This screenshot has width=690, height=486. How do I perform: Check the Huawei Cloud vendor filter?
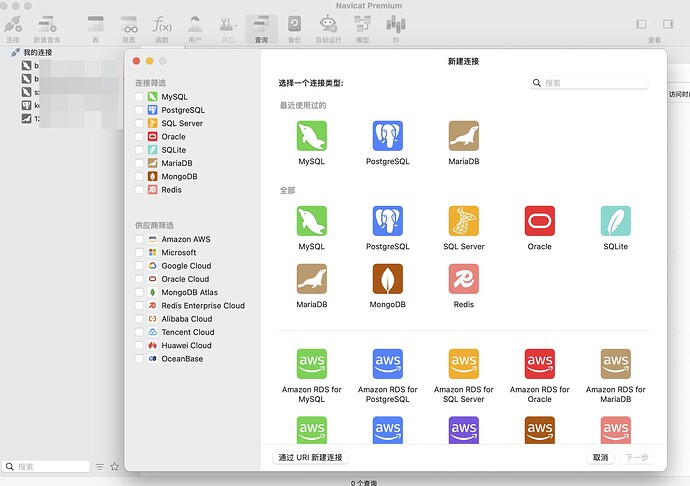click(x=139, y=345)
